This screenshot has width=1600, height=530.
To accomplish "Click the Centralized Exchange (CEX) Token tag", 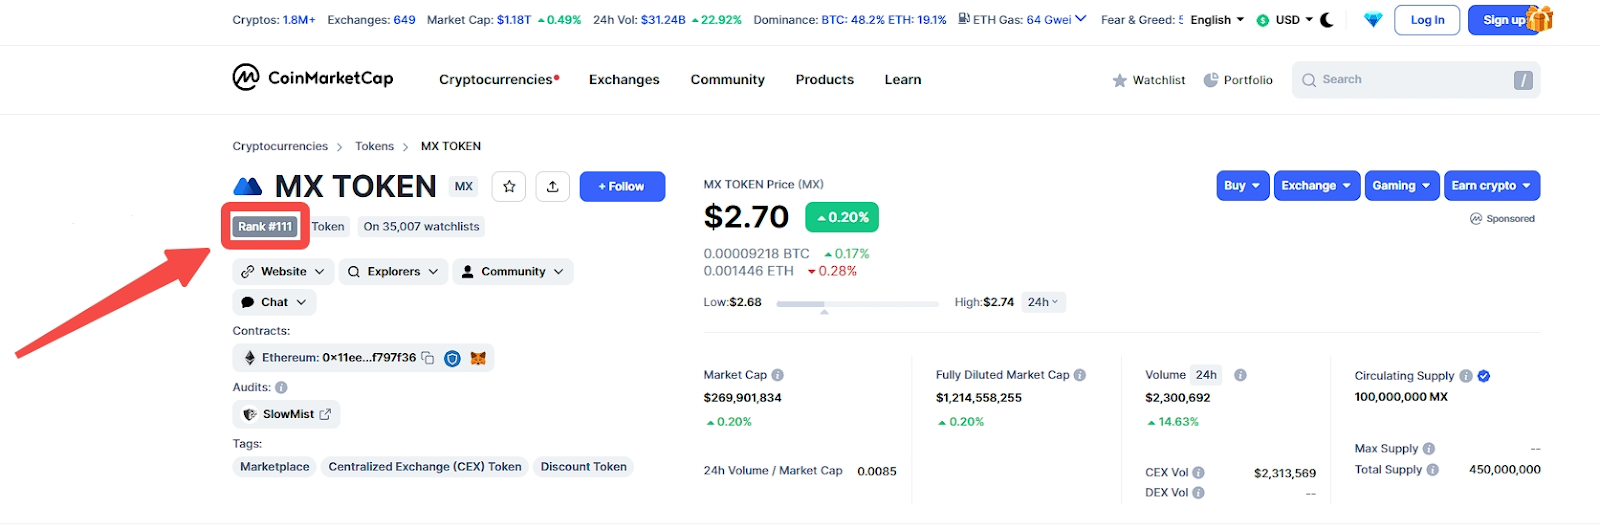I will pyautogui.click(x=425, y=467).
